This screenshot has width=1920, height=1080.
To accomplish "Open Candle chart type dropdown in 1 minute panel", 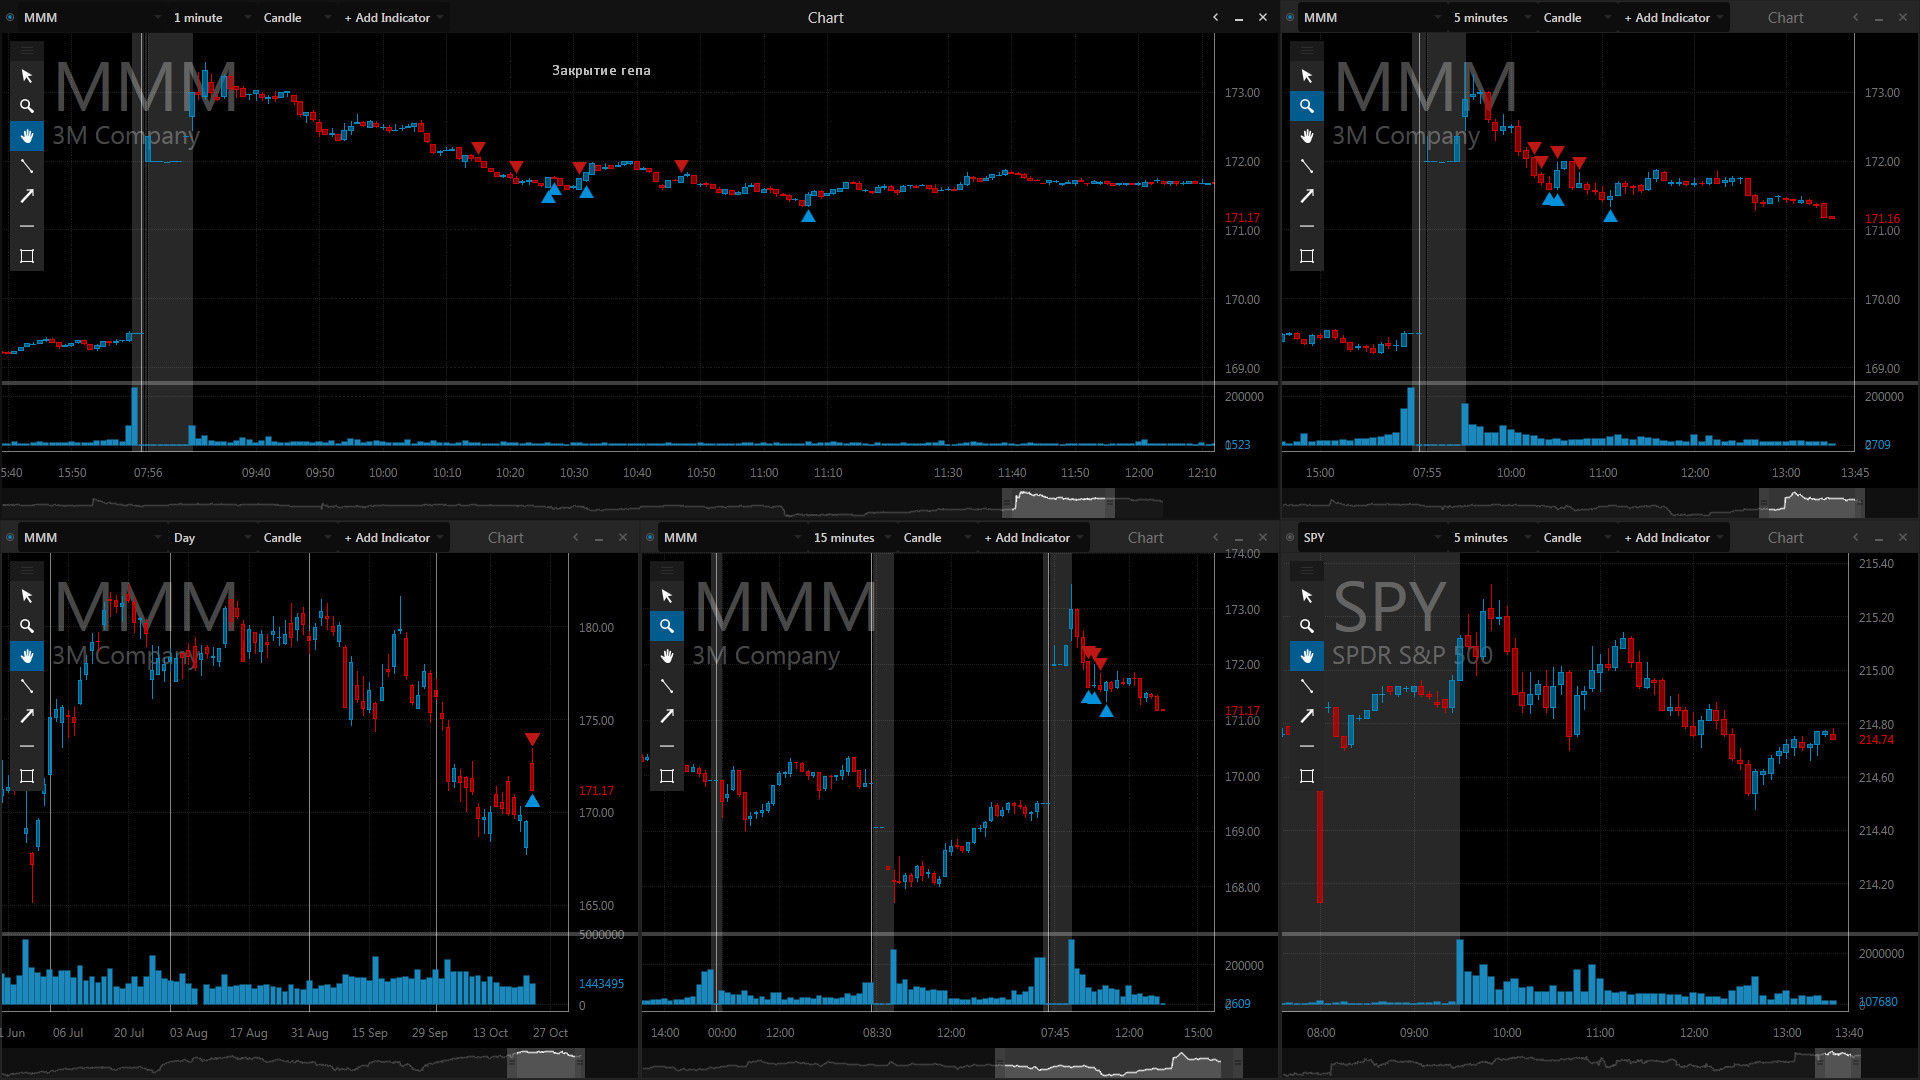I will coord(295,17).
